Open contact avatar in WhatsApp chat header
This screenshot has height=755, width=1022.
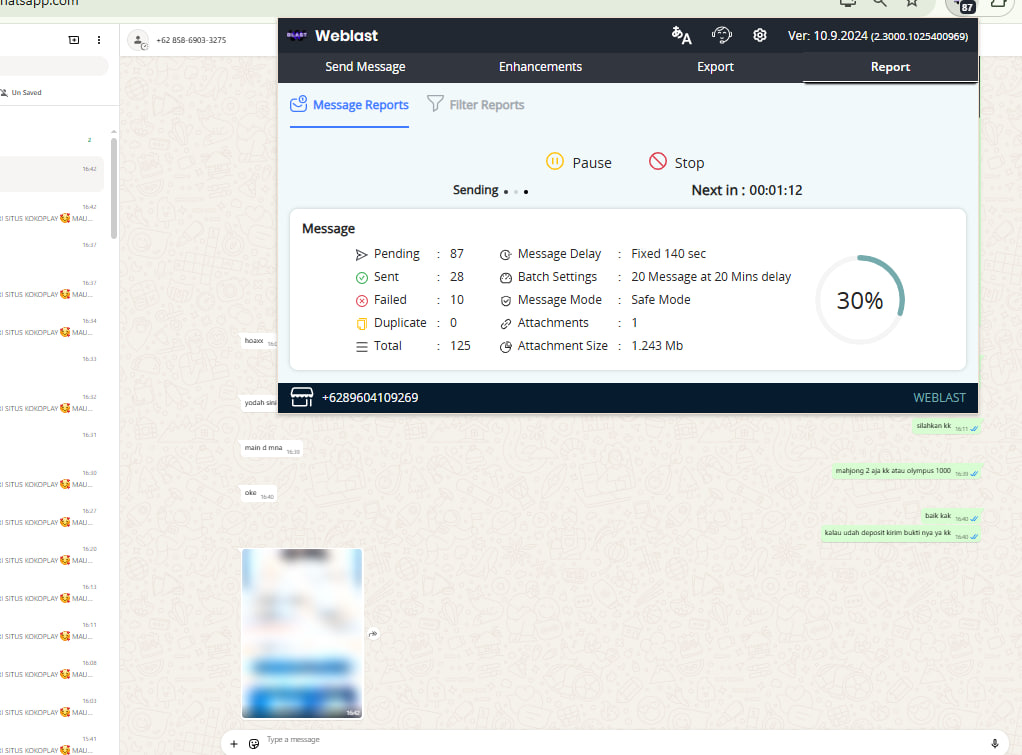(x=138, y=40)
